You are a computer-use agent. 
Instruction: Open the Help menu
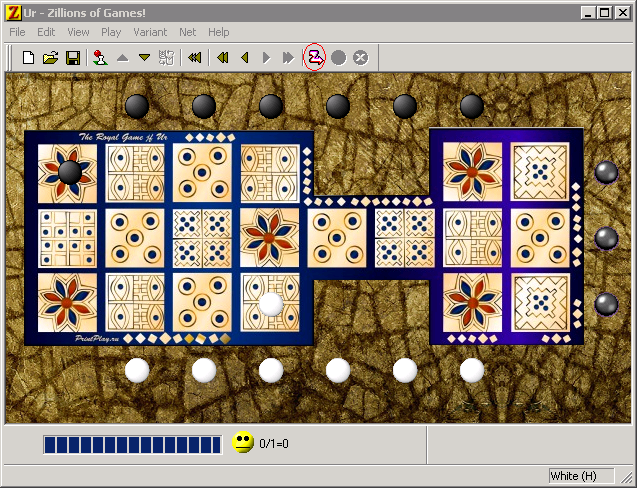click(x=219, y=32)
